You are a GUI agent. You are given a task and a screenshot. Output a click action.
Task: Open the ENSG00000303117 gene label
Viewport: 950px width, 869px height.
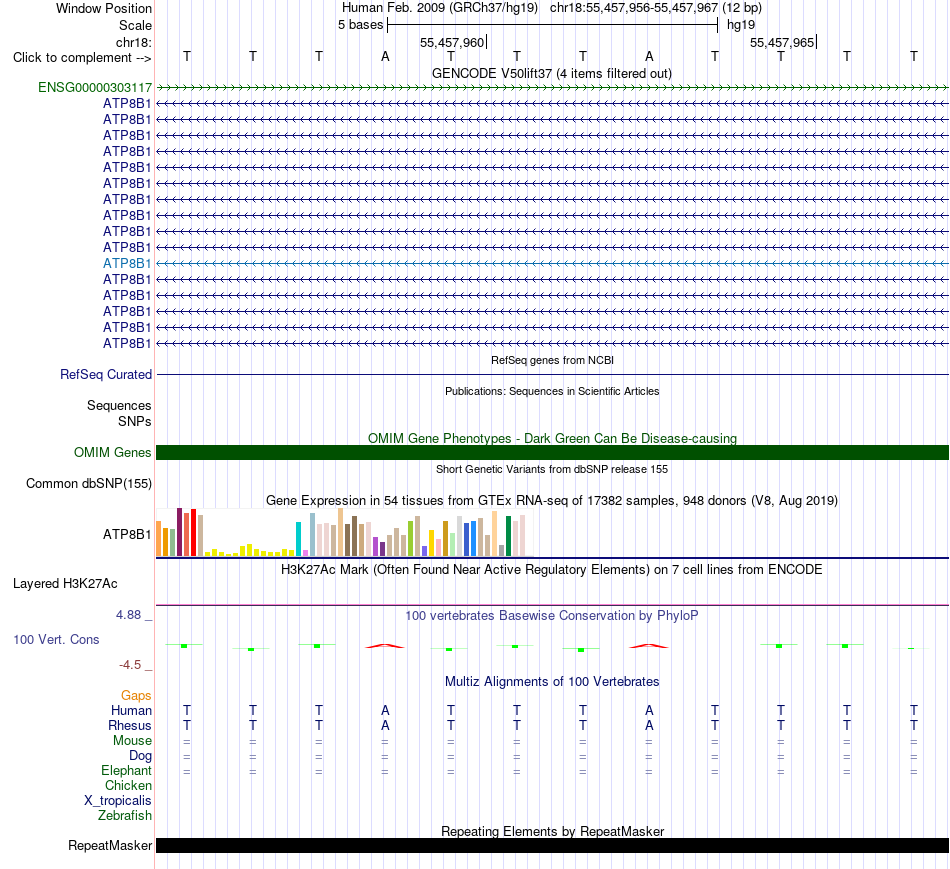[x=95, y=87]
